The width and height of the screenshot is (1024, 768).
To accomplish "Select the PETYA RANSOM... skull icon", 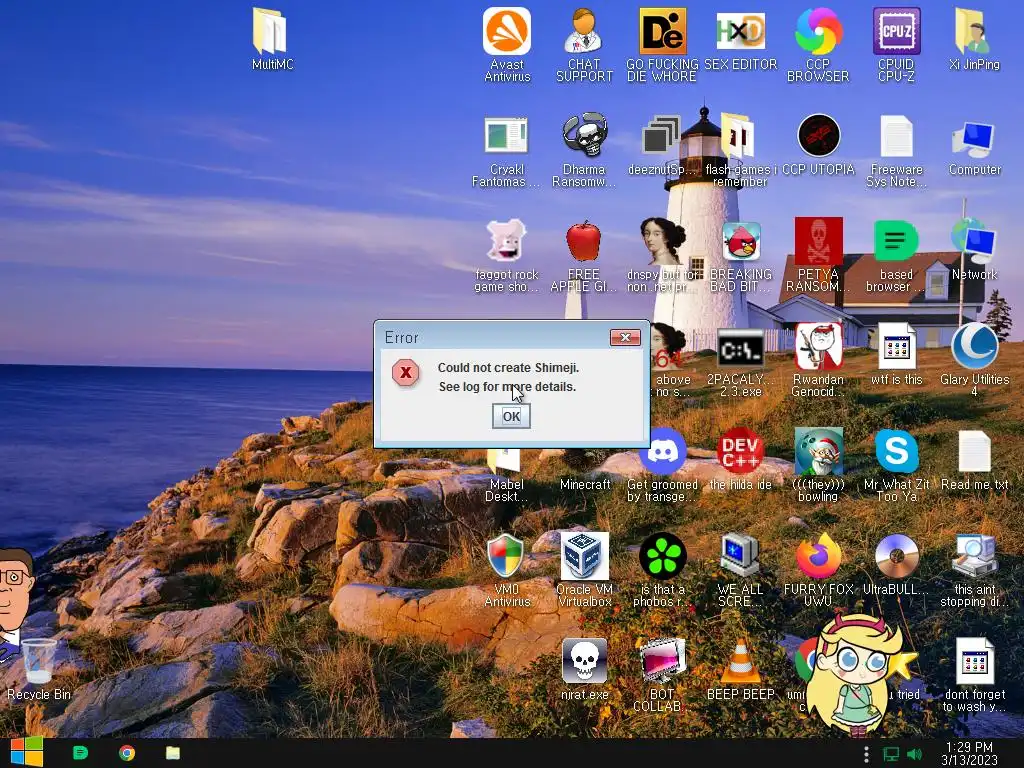I will [818, 255].
